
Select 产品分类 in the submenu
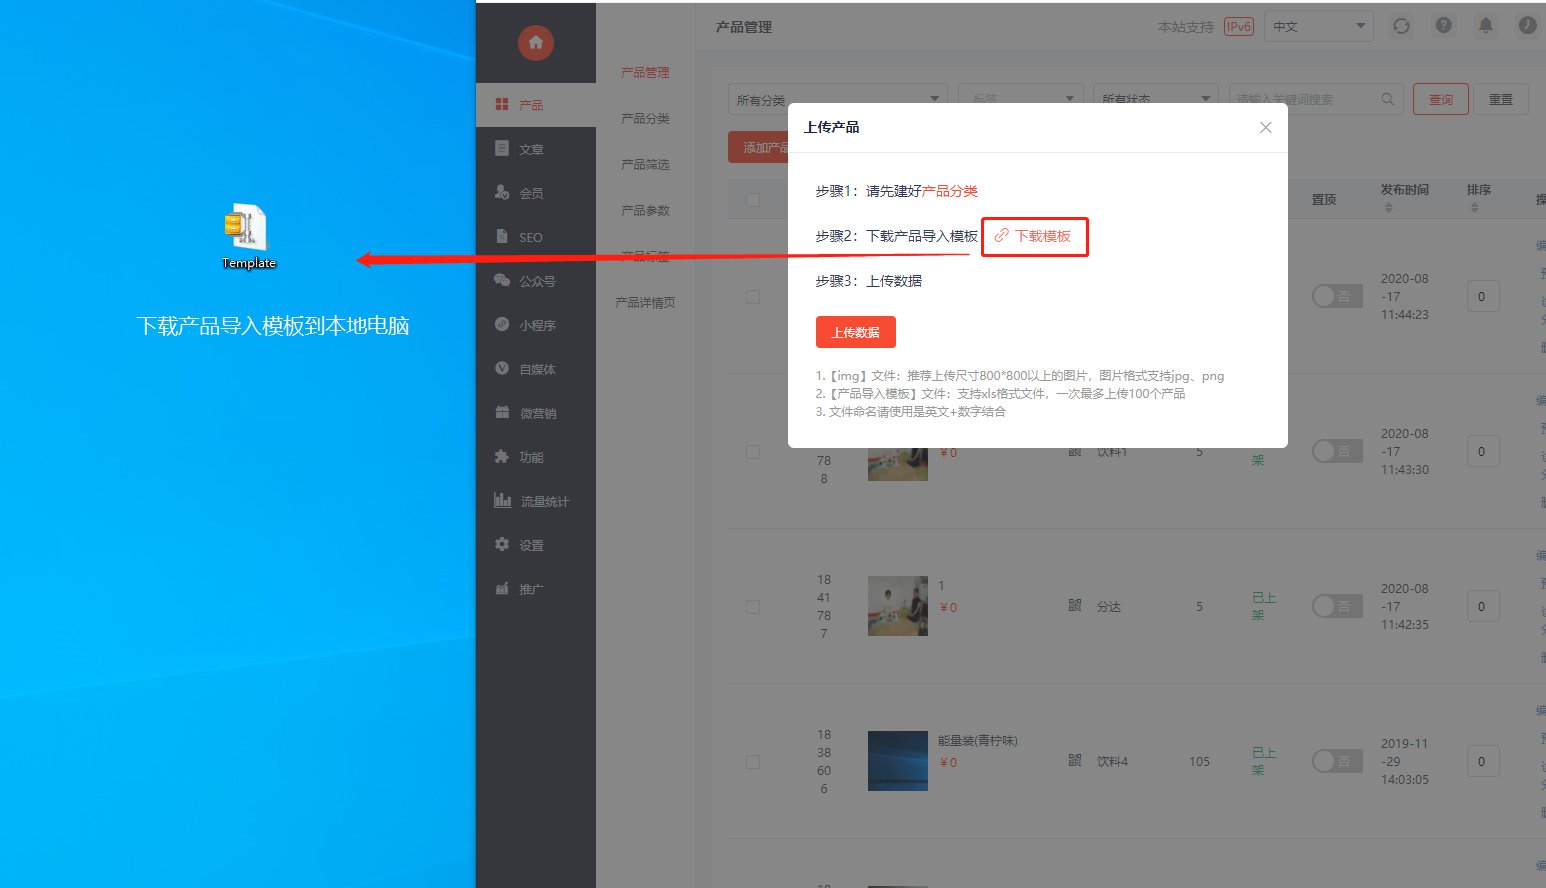click(645, 118)
